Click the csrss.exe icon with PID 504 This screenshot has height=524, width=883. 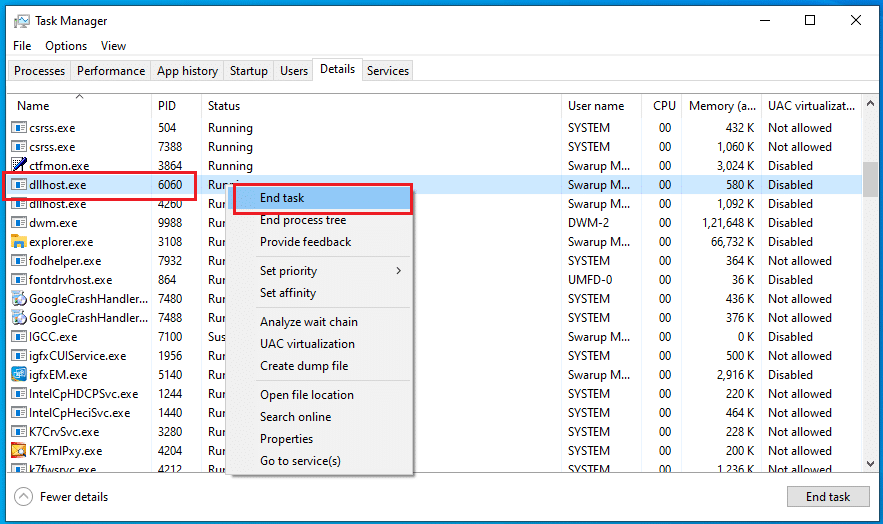tap(19, 128)
